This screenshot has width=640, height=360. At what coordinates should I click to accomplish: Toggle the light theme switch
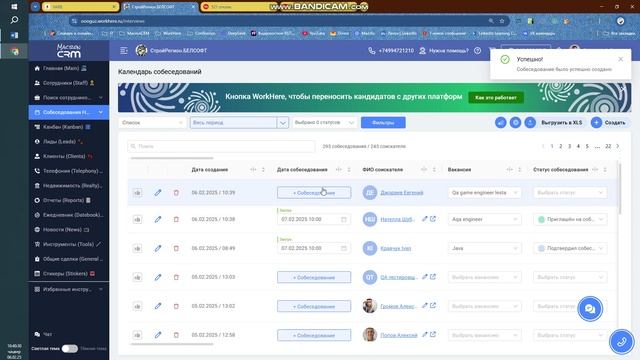tap(69, 349)
